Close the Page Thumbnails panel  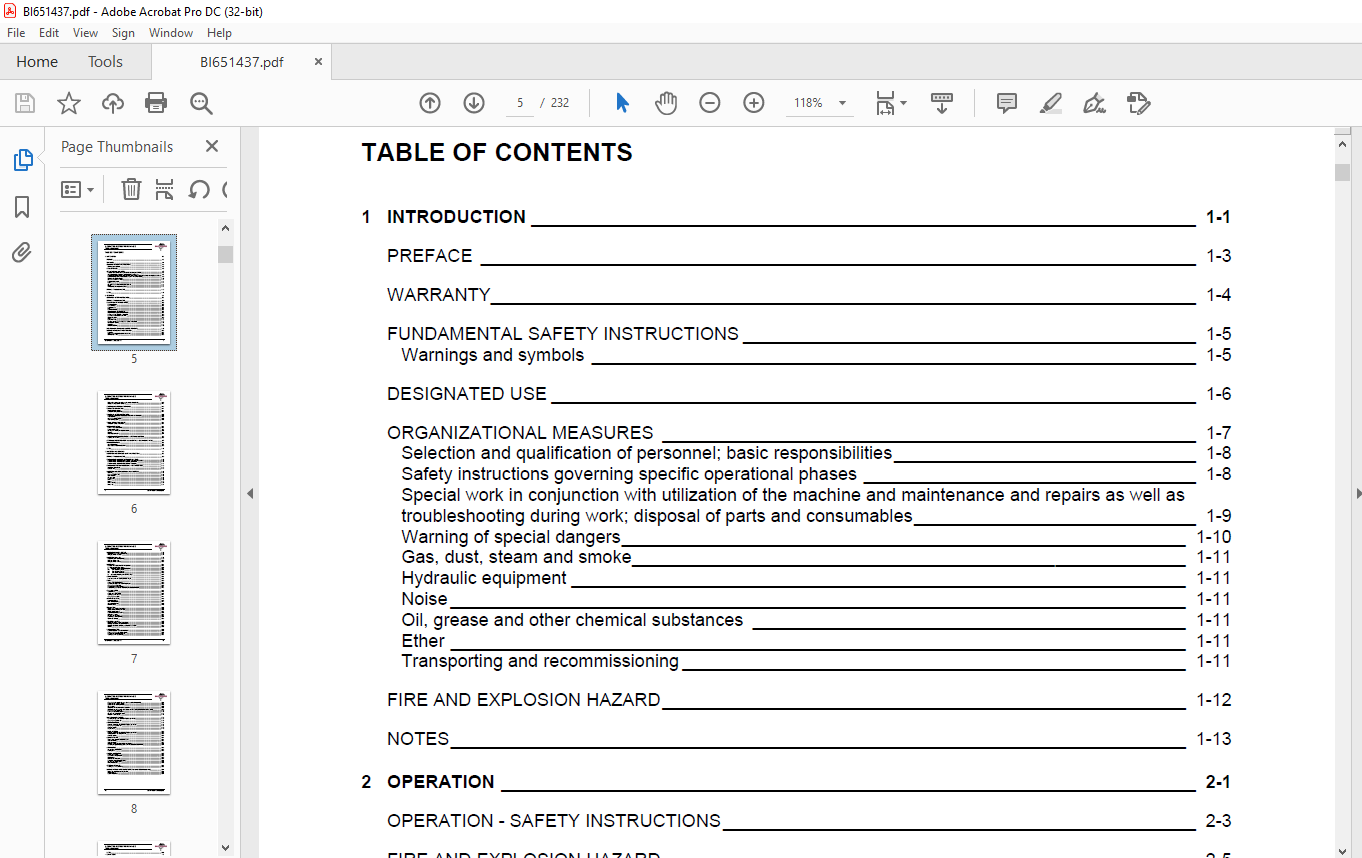(212, 146)
